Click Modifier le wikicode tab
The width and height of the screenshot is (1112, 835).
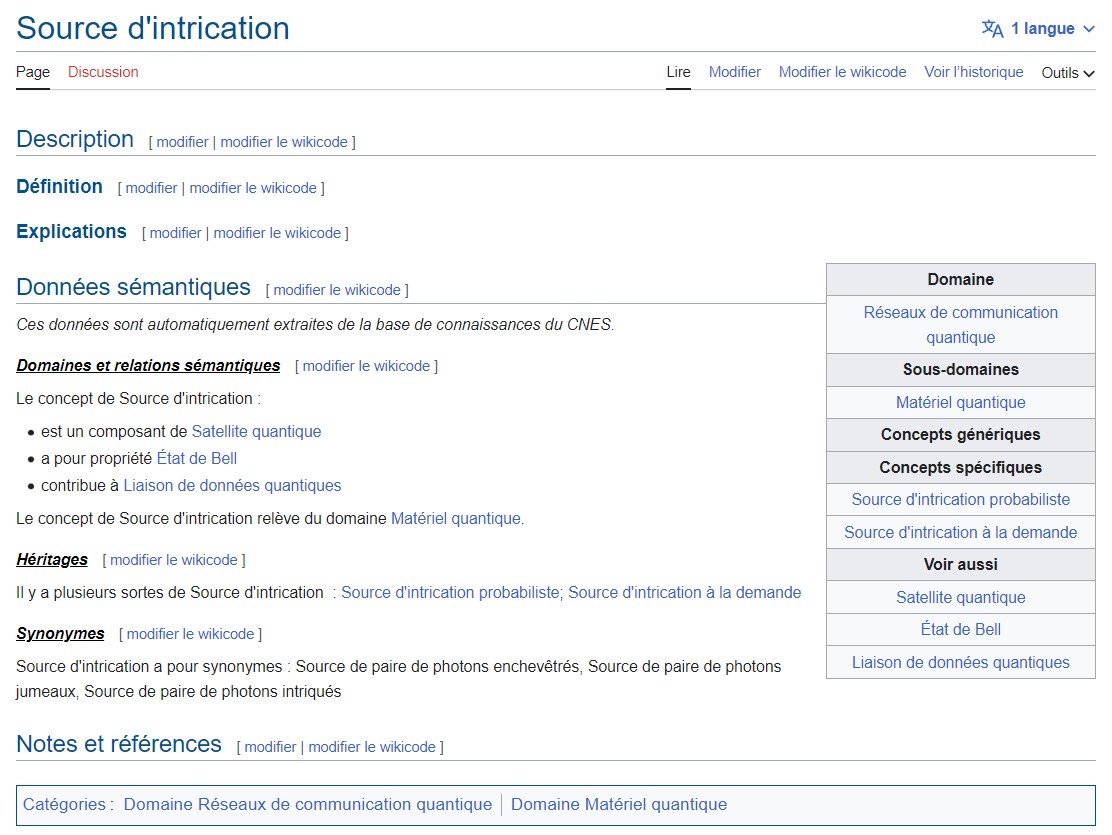coord(842,72)
